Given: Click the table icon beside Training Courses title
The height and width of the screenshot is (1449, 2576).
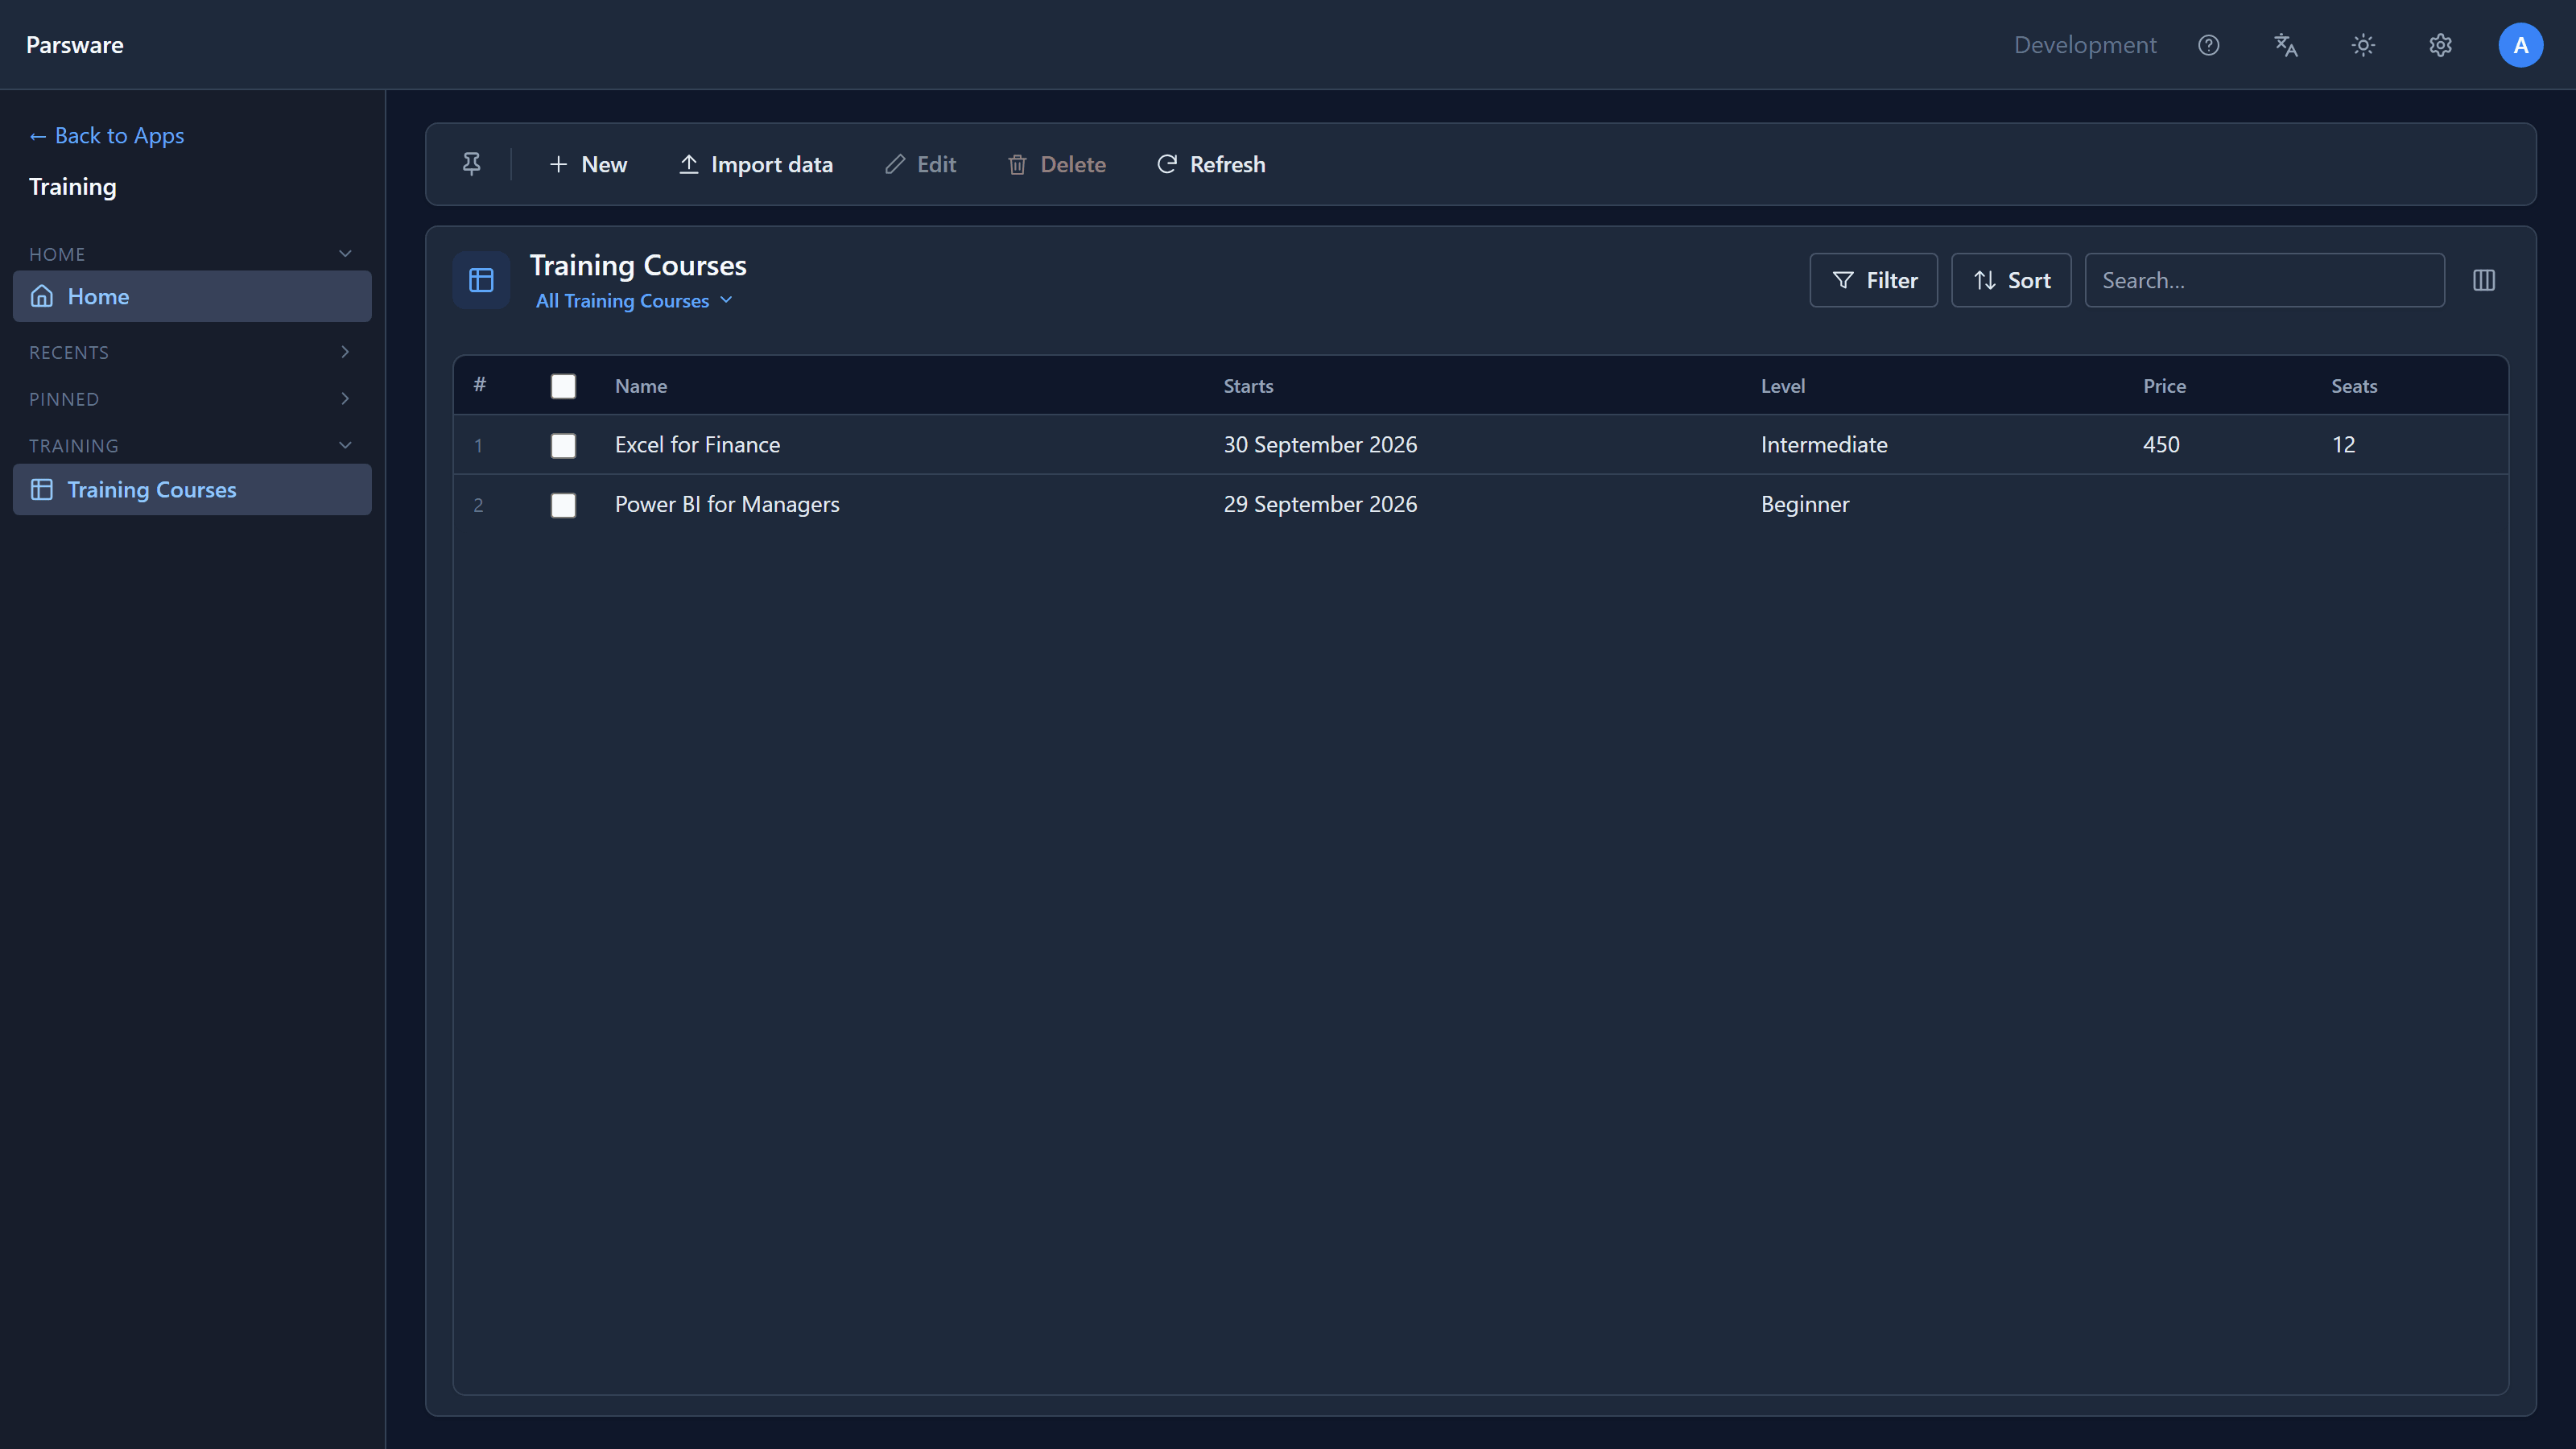Looking at the screenshot, I should point(481,280).
